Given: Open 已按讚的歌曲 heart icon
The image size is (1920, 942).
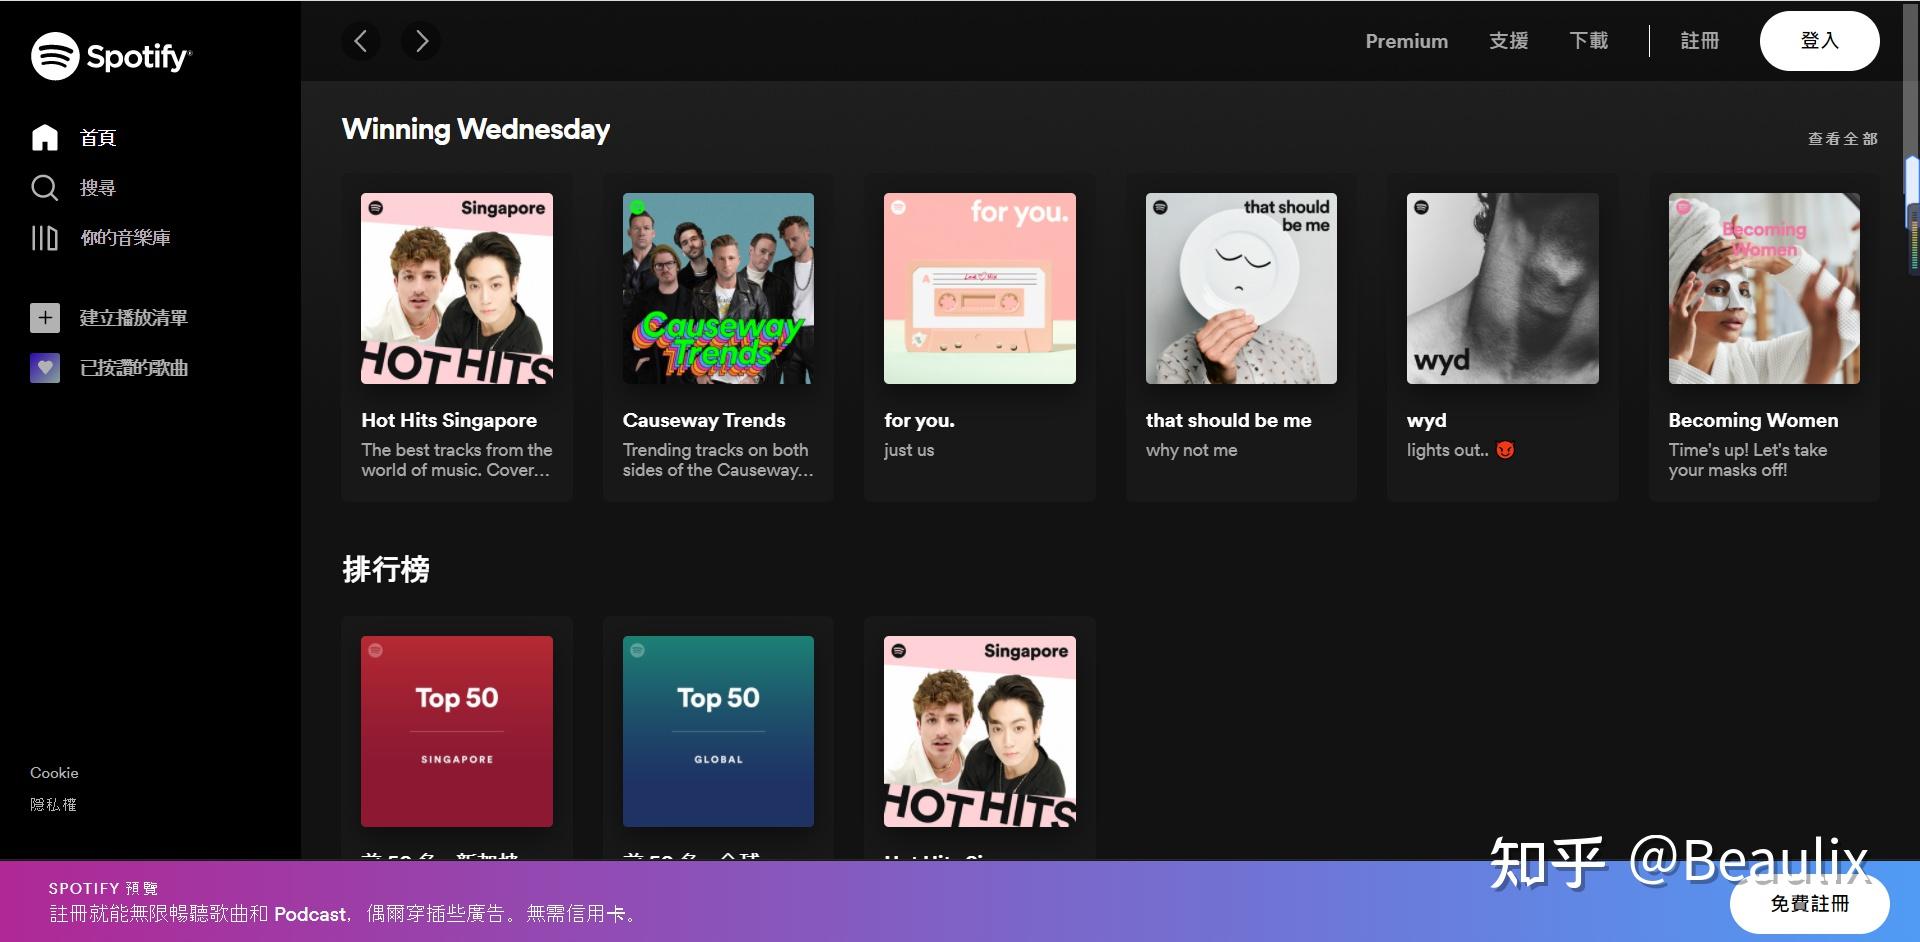Looking at the screenshot, I should tap(45, 368).
